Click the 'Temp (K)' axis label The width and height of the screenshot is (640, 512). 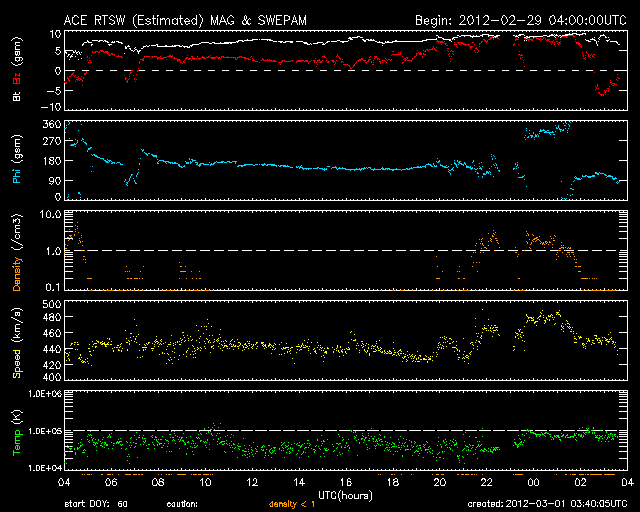[x=17, y=433]
